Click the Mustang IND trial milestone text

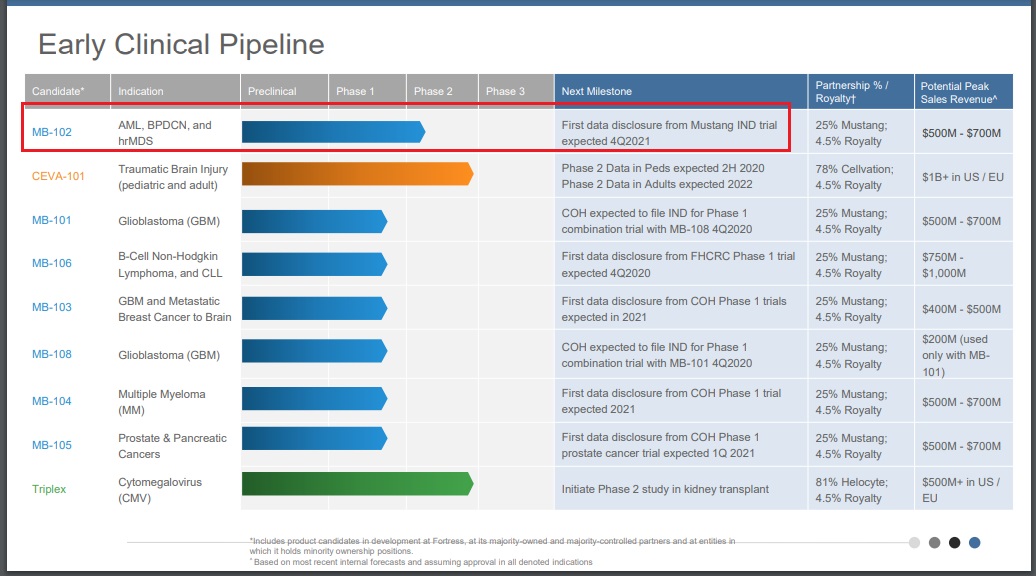pos(669,133)
